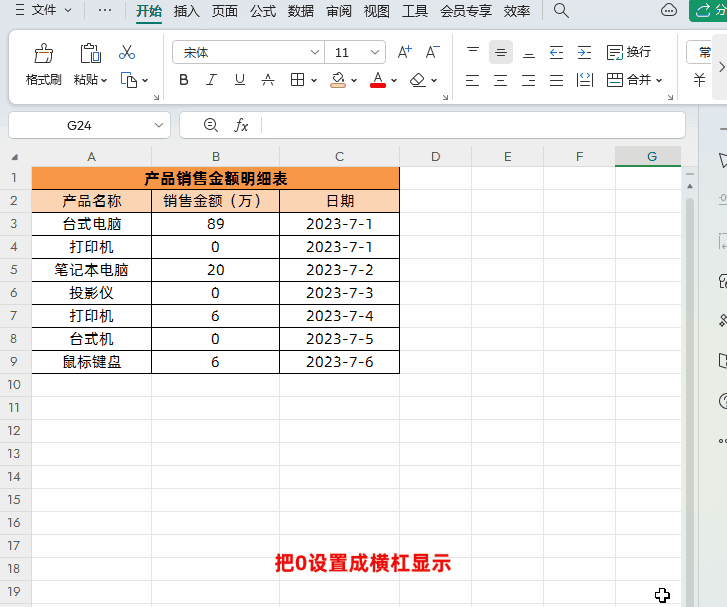Switch to the 开始 Home tab
Image resolution: width=727 pixels, height=607 pixels.
click(149, 11)
